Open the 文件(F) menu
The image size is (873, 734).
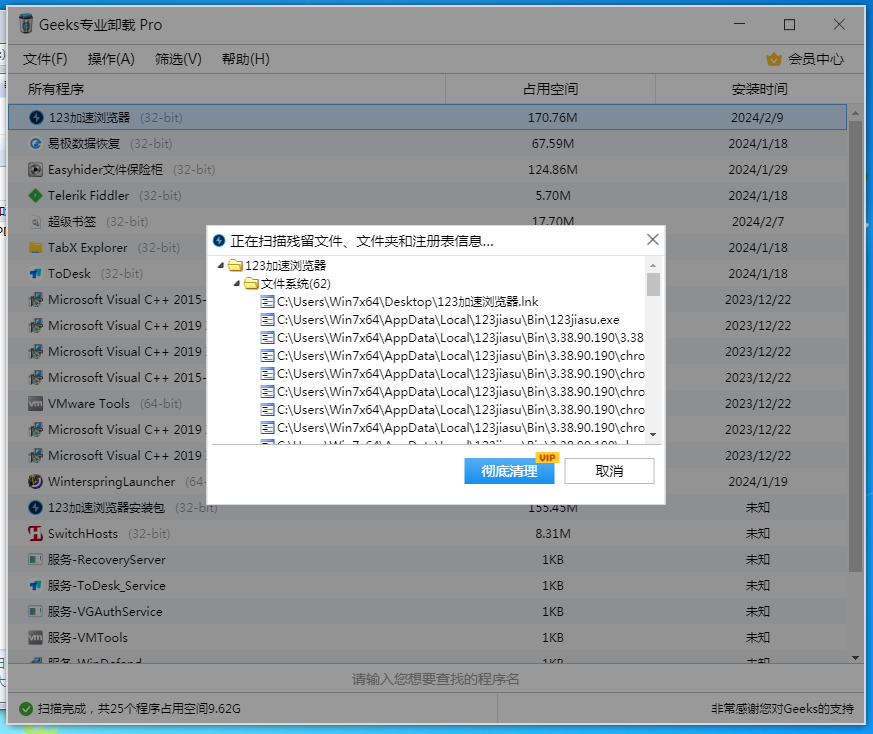[45, 59]
